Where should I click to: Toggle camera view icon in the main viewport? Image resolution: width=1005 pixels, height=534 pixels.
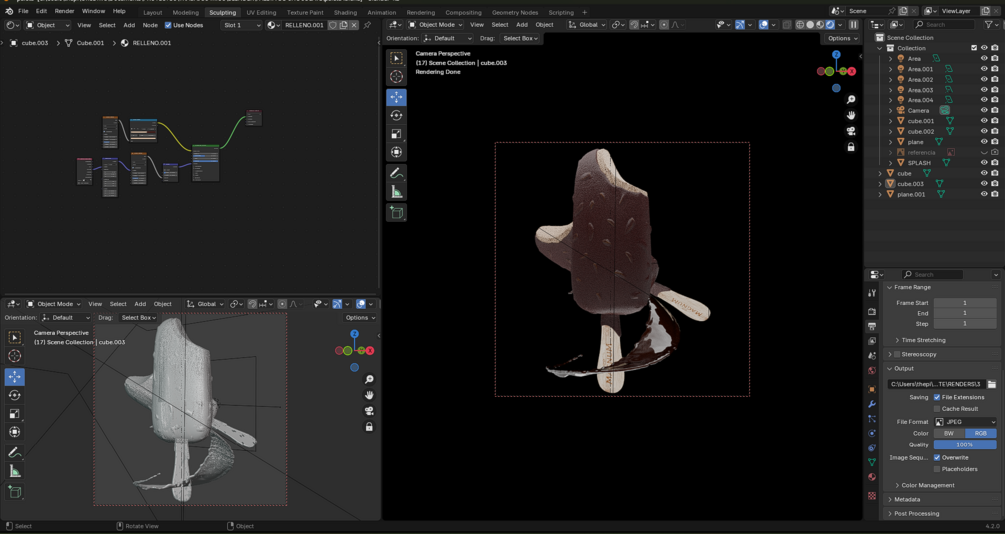pos(851,131)
